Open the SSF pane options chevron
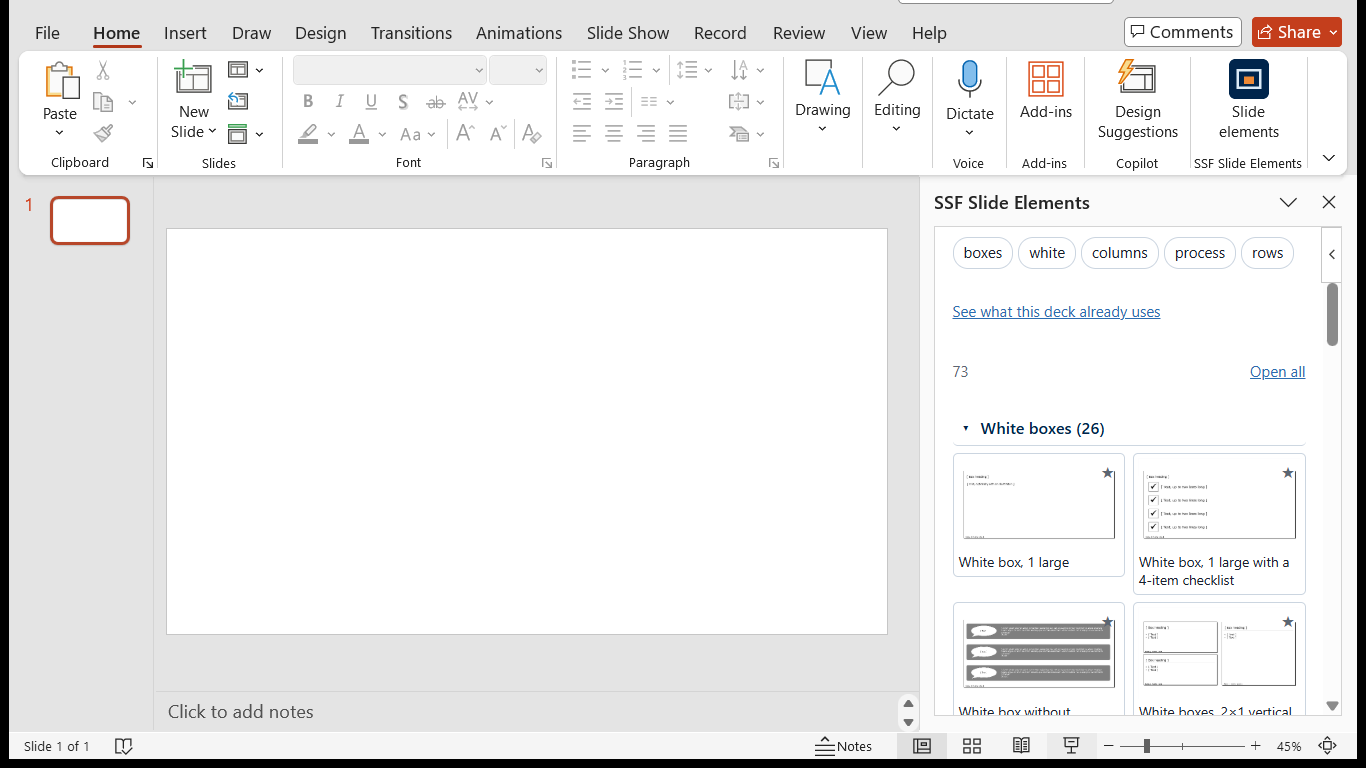The width and height of the screenshot is (1366, 768). click(1288, 203)
